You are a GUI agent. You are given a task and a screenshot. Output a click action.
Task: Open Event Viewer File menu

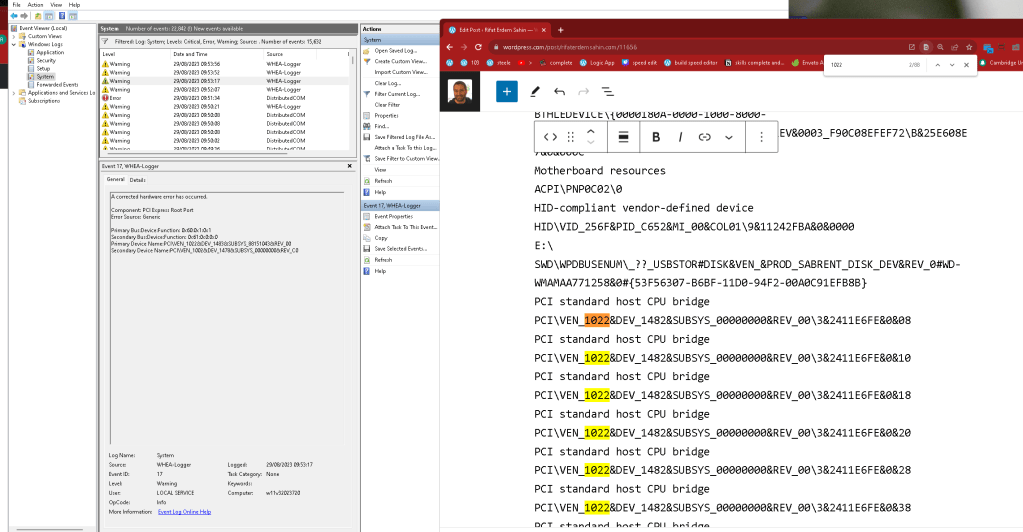click(16, 5)
